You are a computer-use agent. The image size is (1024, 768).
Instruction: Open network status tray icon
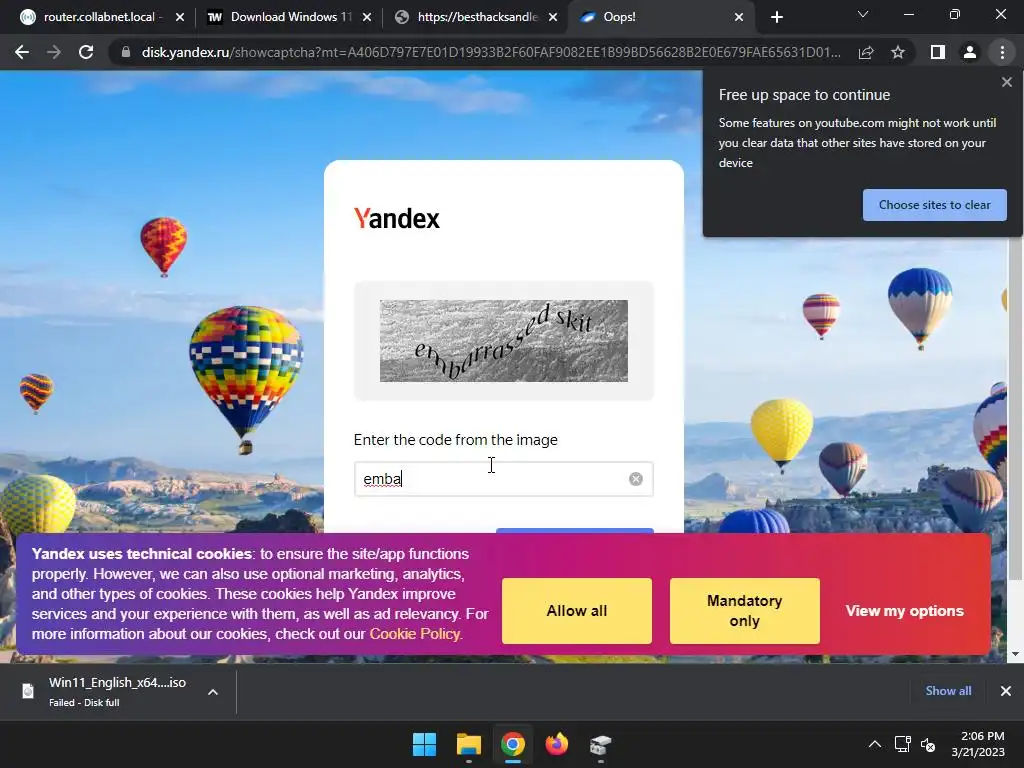tap(903, 744)
